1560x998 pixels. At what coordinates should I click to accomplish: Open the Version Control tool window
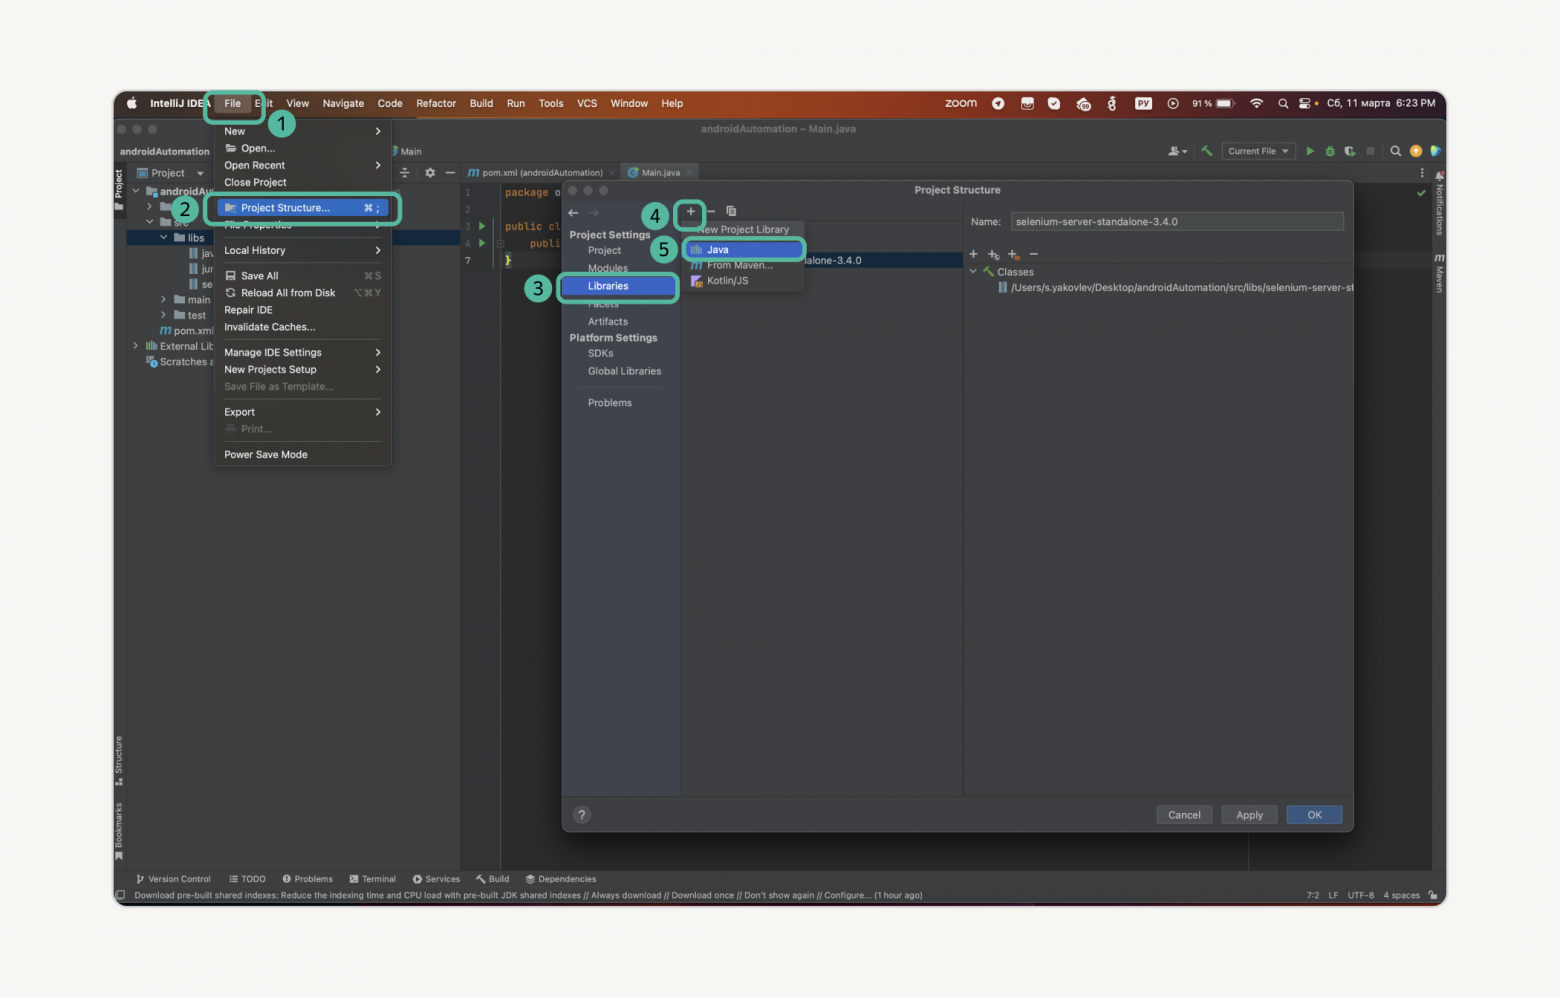[174, 879]
